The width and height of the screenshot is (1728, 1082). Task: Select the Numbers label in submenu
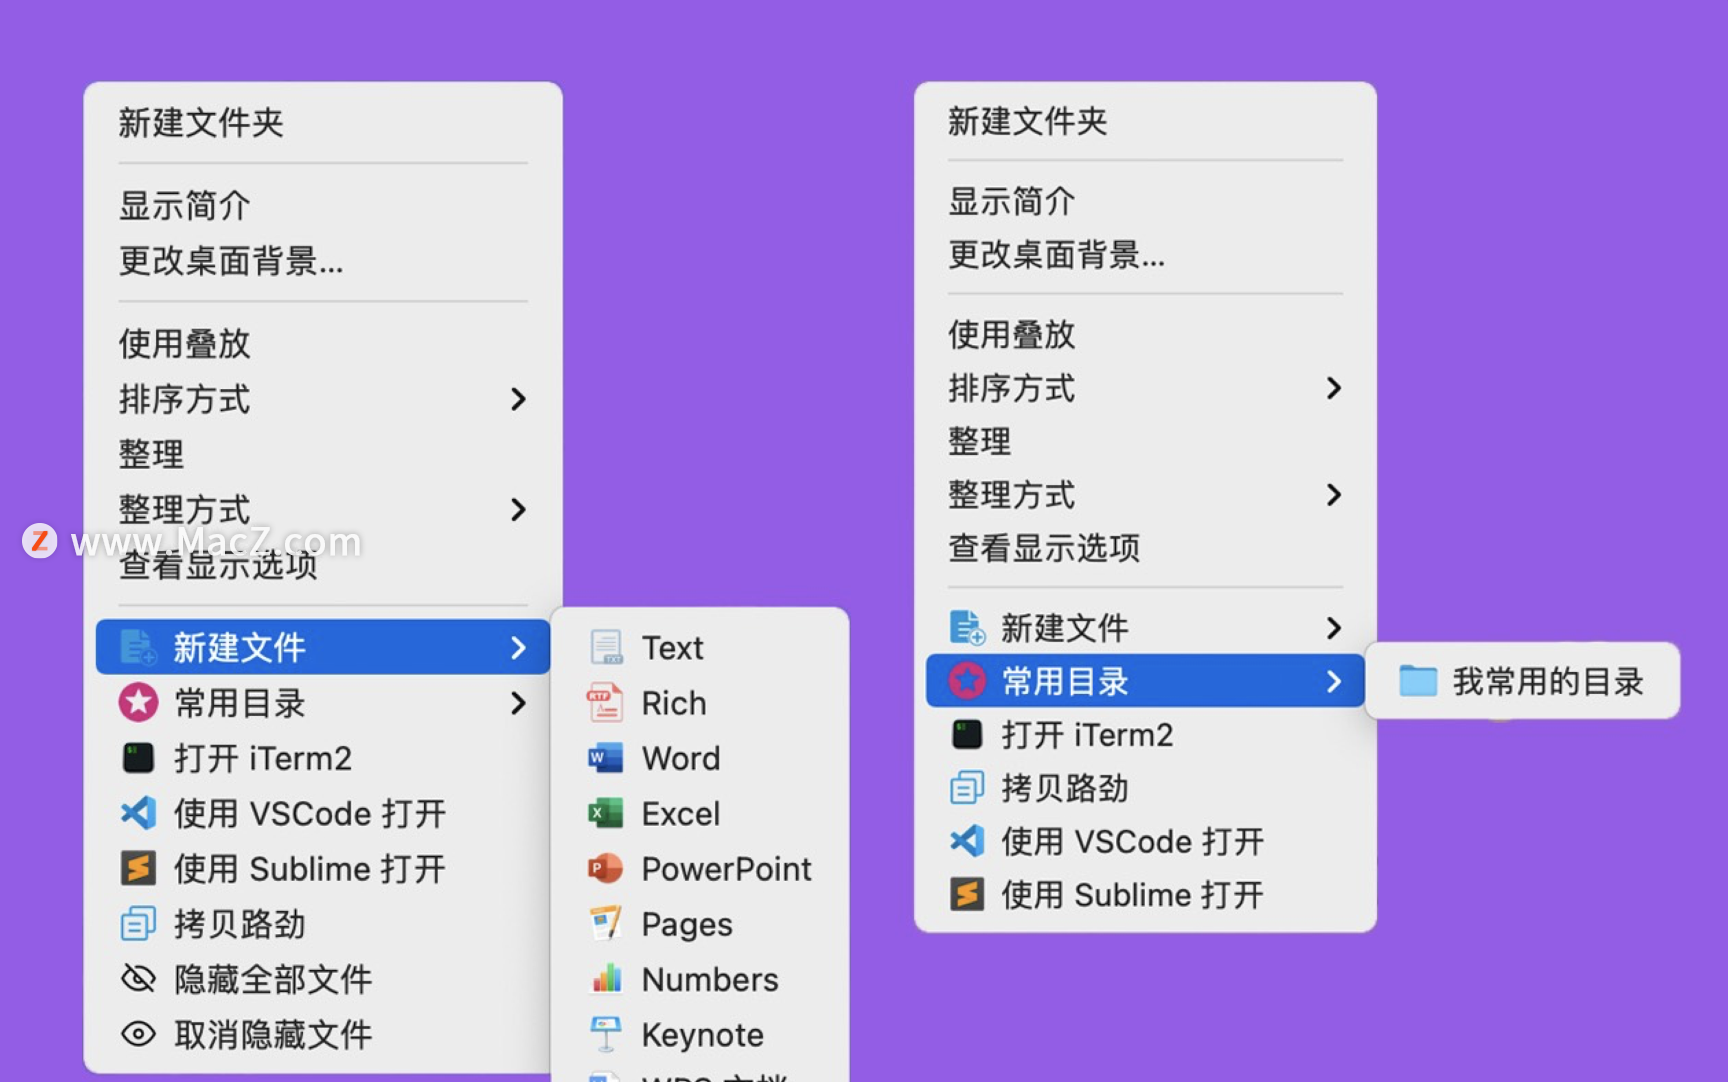(710, 979)
